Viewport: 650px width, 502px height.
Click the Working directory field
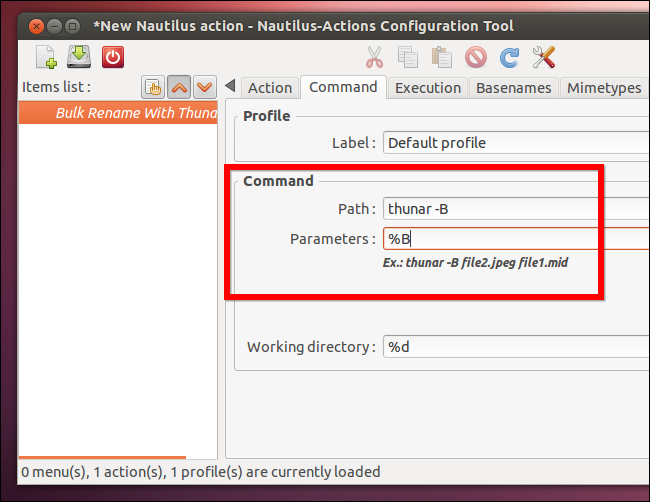(516, 347)
